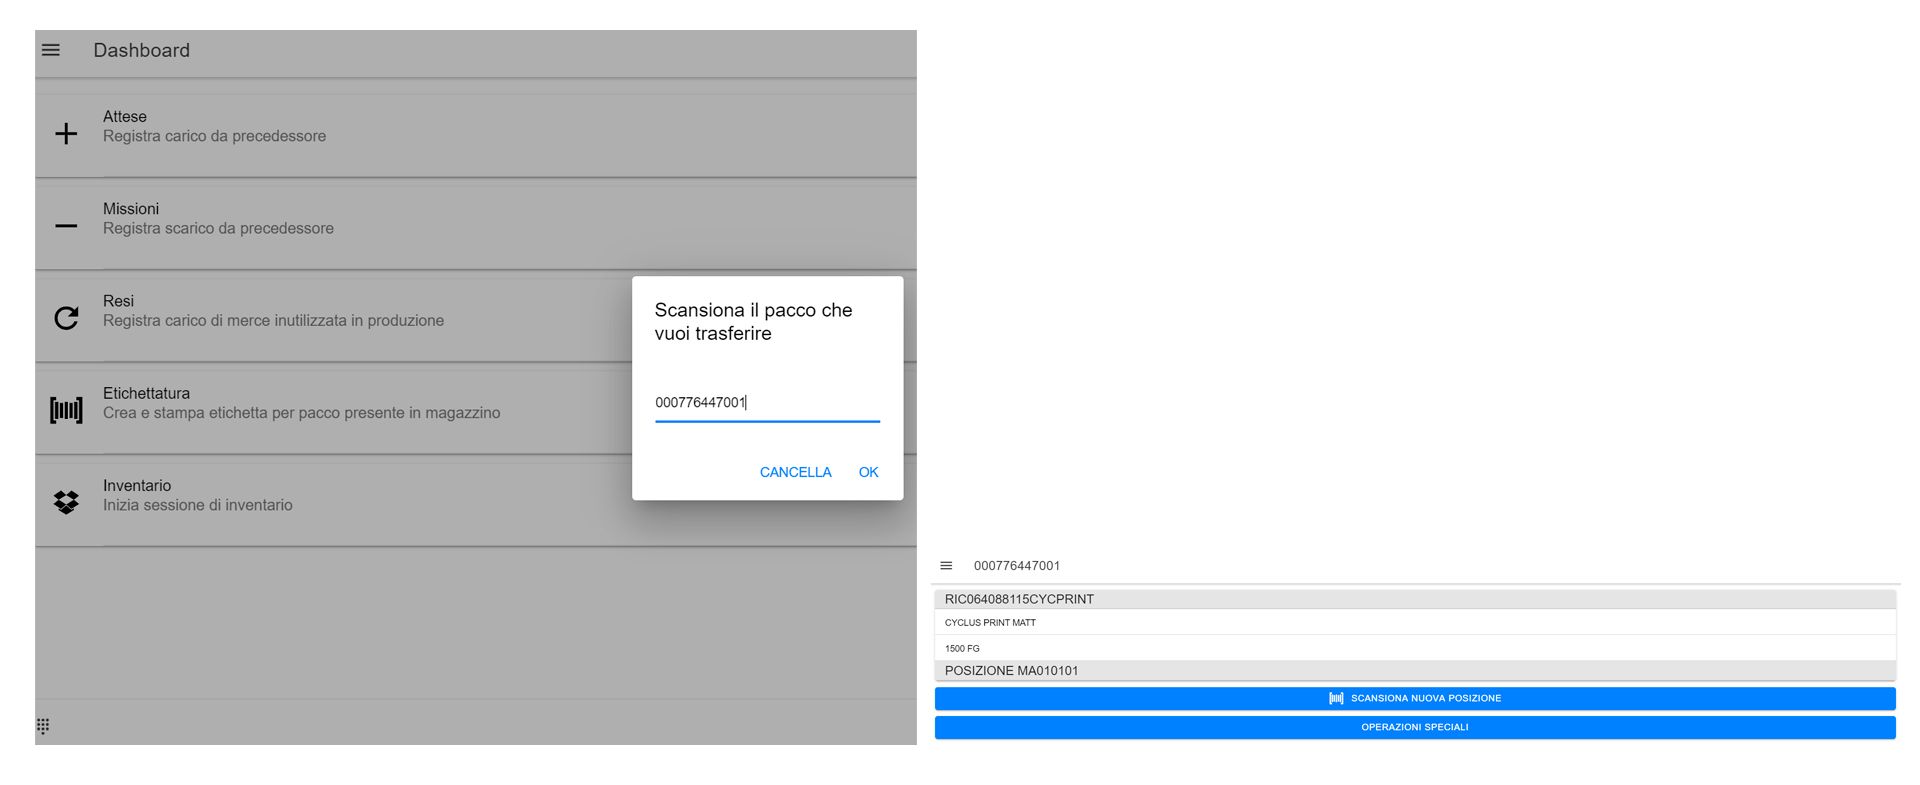
Task: Click the dialog title 'Scansiona il pacco che vuoi trasferire'
Action: pyautogui.click(x=754, y=322)
